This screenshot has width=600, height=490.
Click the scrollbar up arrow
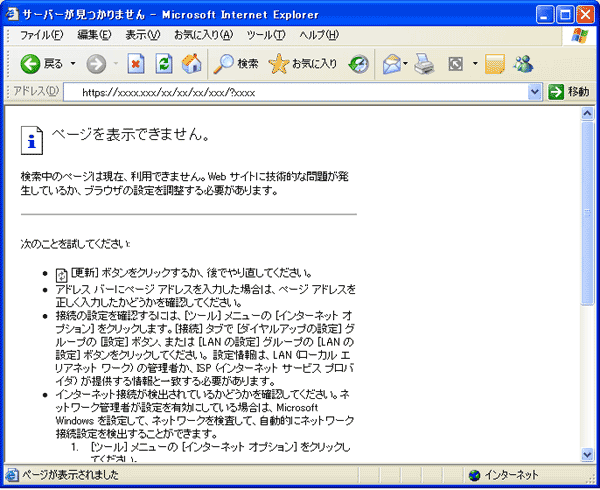[587, 114]
